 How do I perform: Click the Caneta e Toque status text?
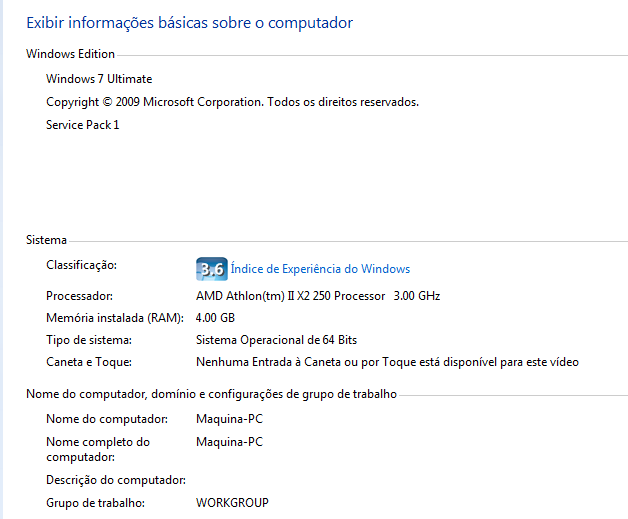[387, 362]
